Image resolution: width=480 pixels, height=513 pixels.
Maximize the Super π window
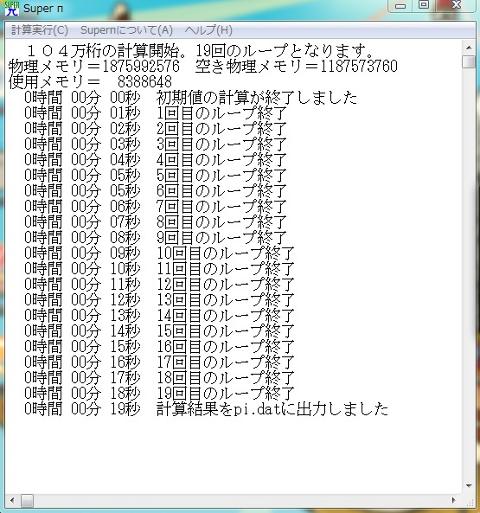424,6
